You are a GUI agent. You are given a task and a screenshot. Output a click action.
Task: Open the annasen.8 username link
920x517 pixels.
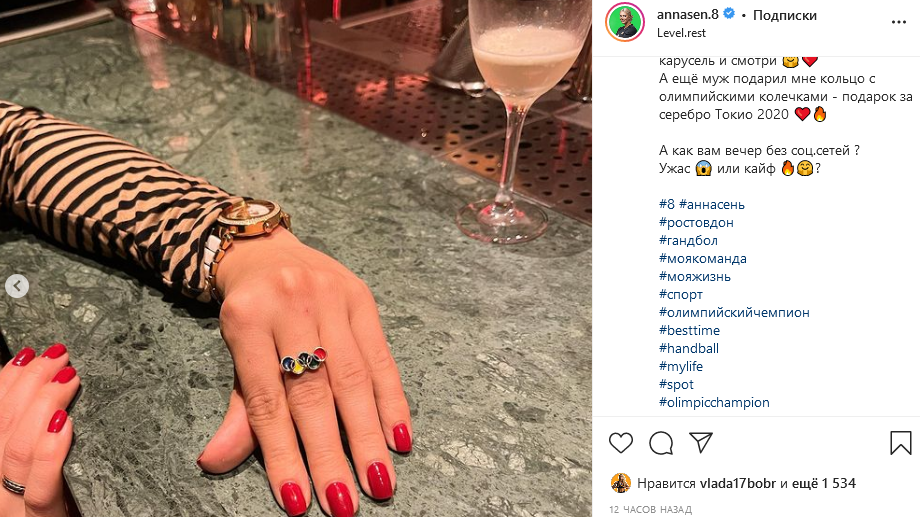tap(688, 14)
